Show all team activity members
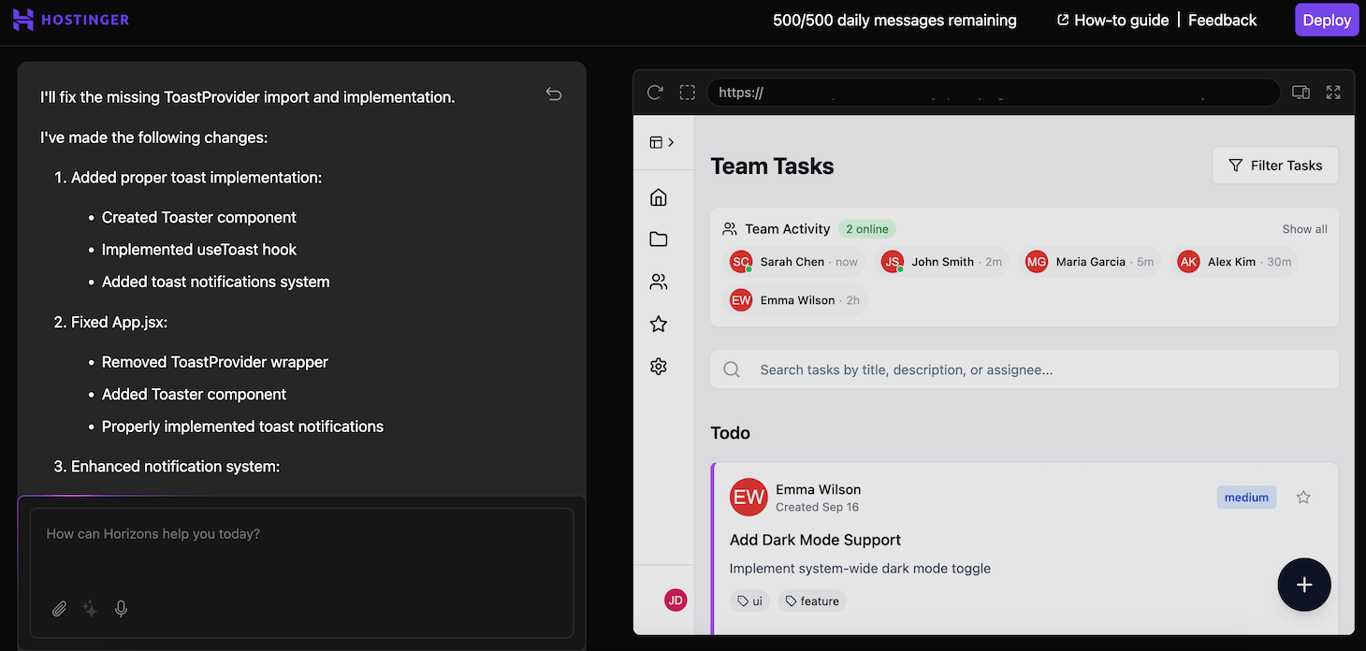Screen dimensions: 1366x651 (1304, 228)
